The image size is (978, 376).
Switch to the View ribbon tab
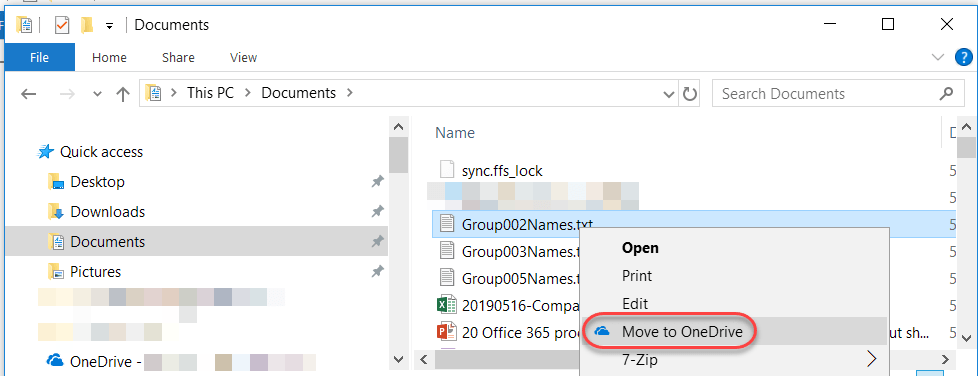pyautogui.click(x=243, y=57)
